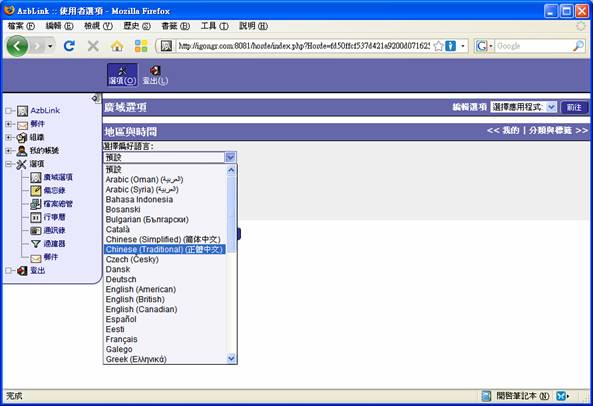
Task: Open the 書籤(B) menu
Action: [175, 26]
